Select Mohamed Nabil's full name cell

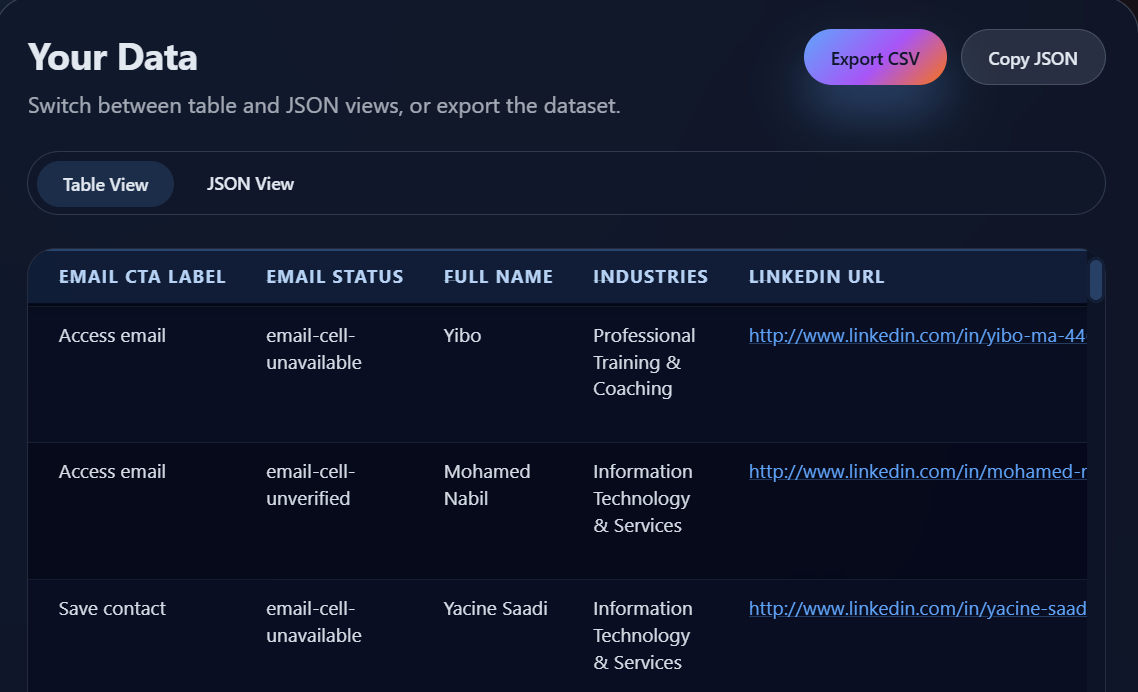[486, 484]
